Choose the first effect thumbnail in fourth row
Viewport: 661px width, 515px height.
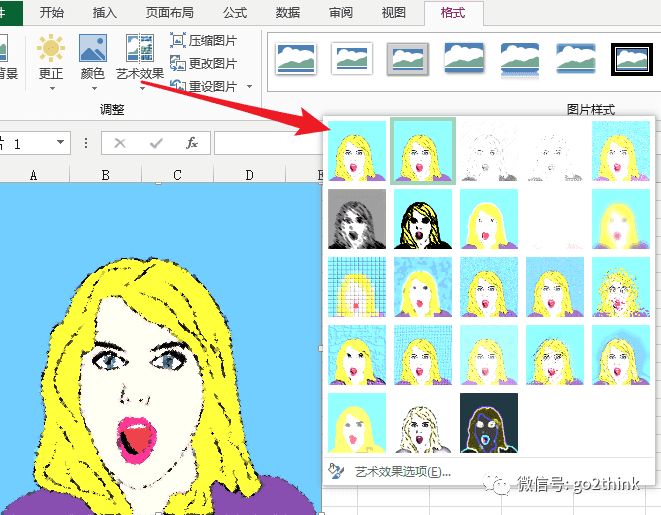tap(357, 355)
